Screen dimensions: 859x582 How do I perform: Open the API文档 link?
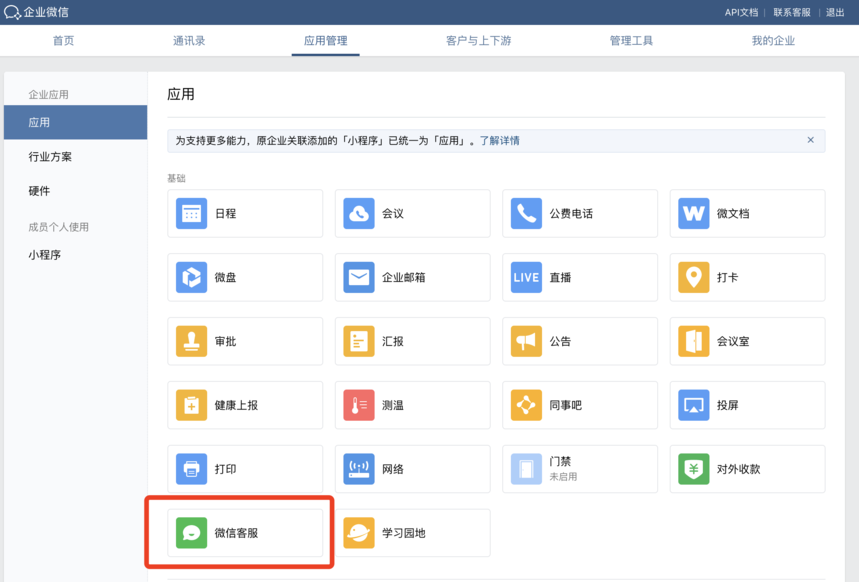coord(741,13)
